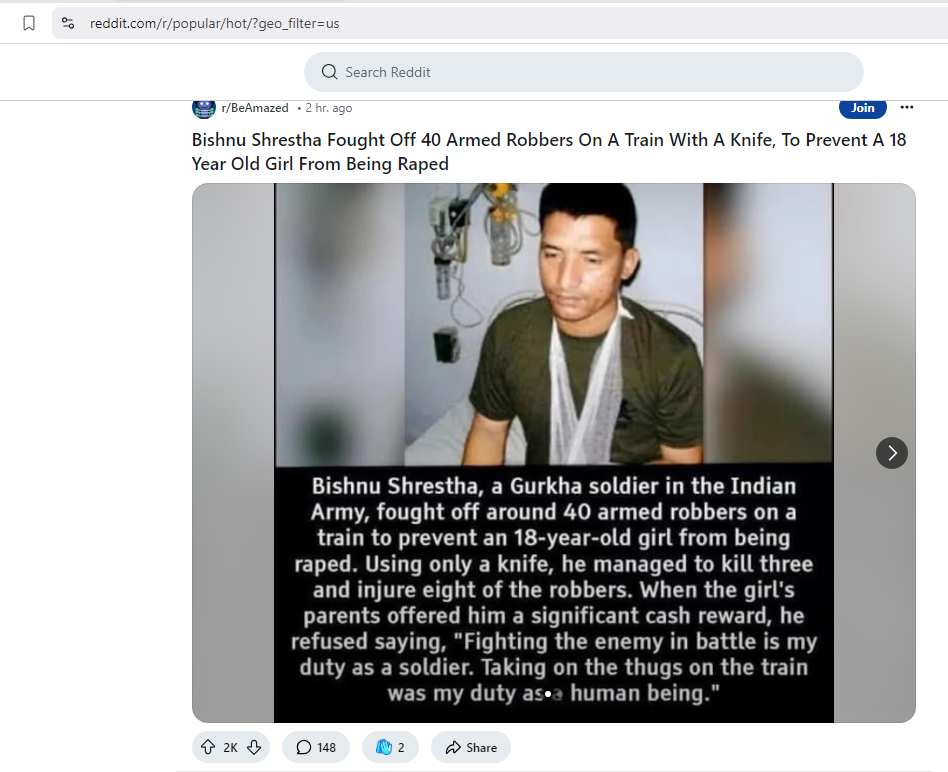Open the 148 comments
The height and width of the screenshot is (772, 948).
pyautogui.click(x=316, y=747)
